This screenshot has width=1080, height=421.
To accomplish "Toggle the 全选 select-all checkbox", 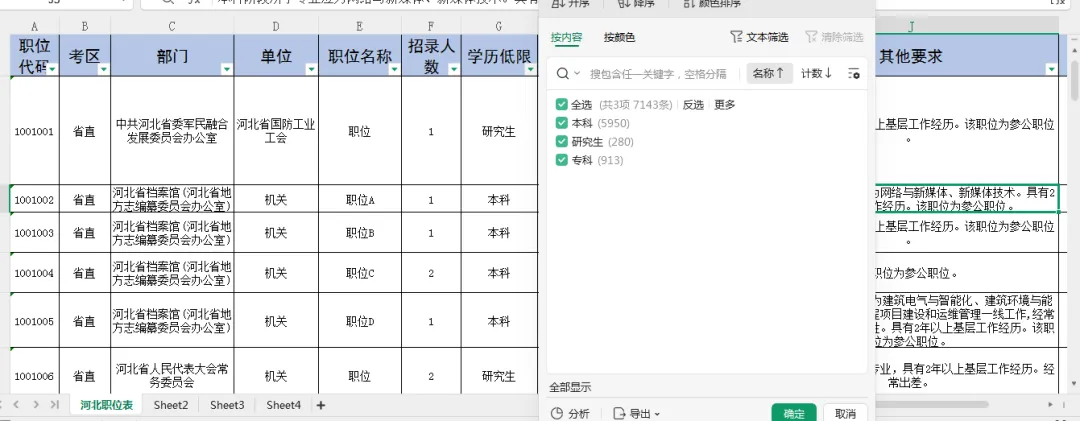I will pos(561,105).
